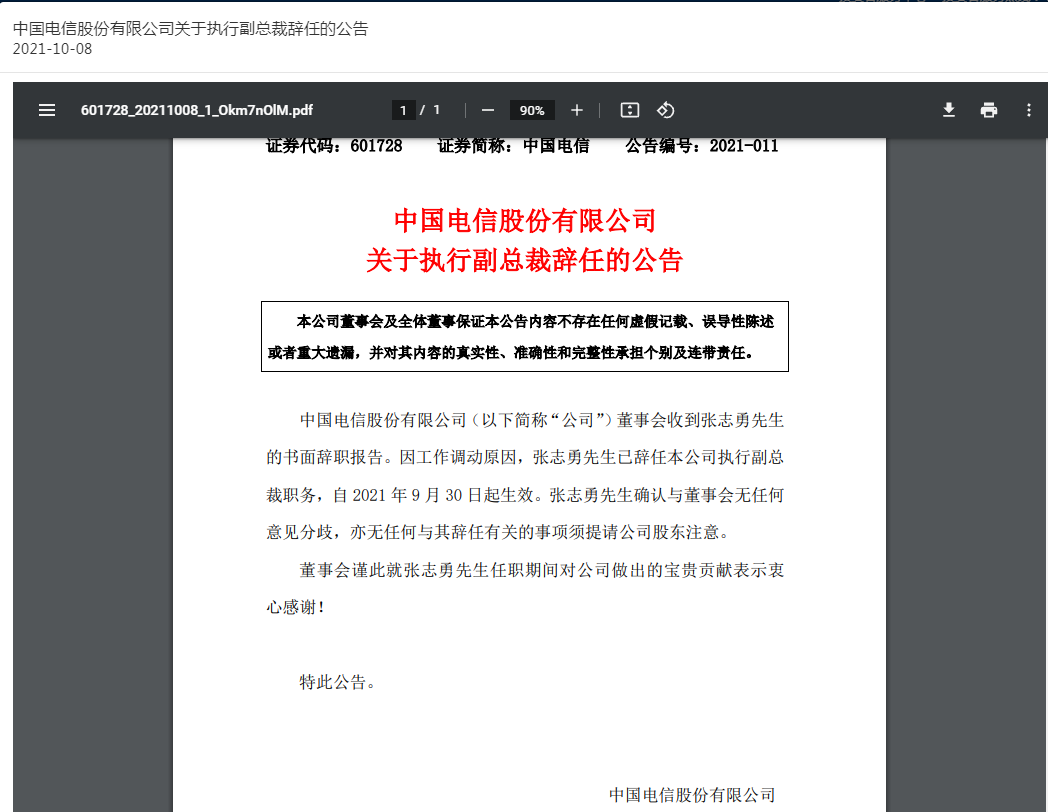The image size is (1048, 812).
Task: Click the fit to page icon
Action: pyautogui.click(x=630, y=110)
